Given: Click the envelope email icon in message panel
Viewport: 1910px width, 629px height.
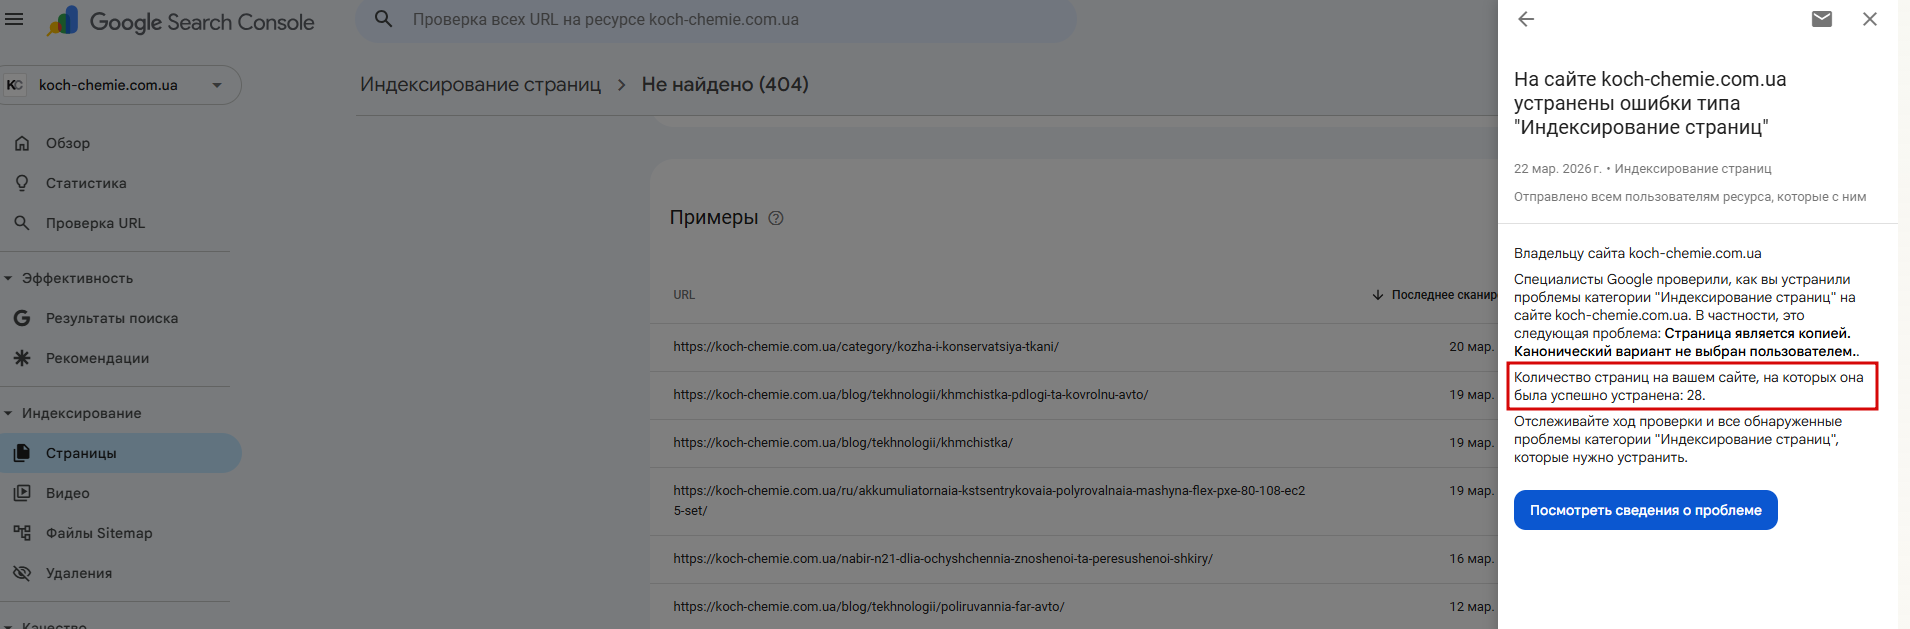Looking at the screenshot, I should click(x=1822, y=19).
